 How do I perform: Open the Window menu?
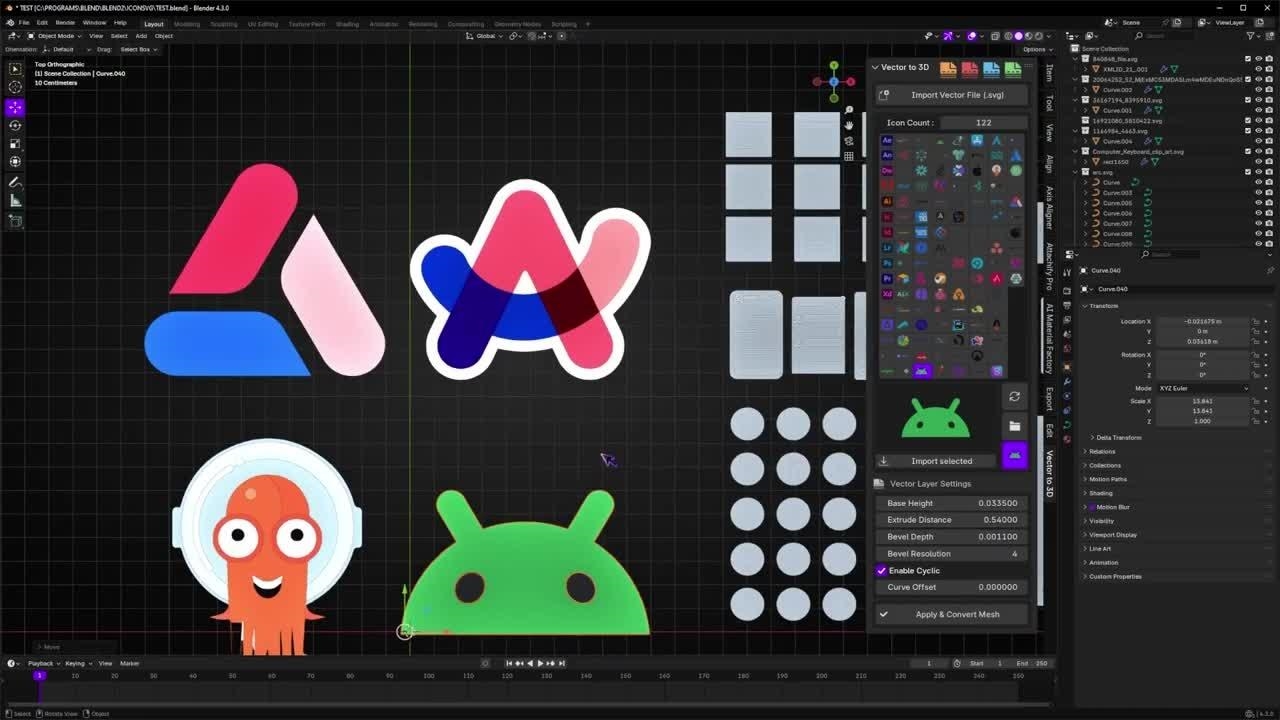tap(94, 23)
